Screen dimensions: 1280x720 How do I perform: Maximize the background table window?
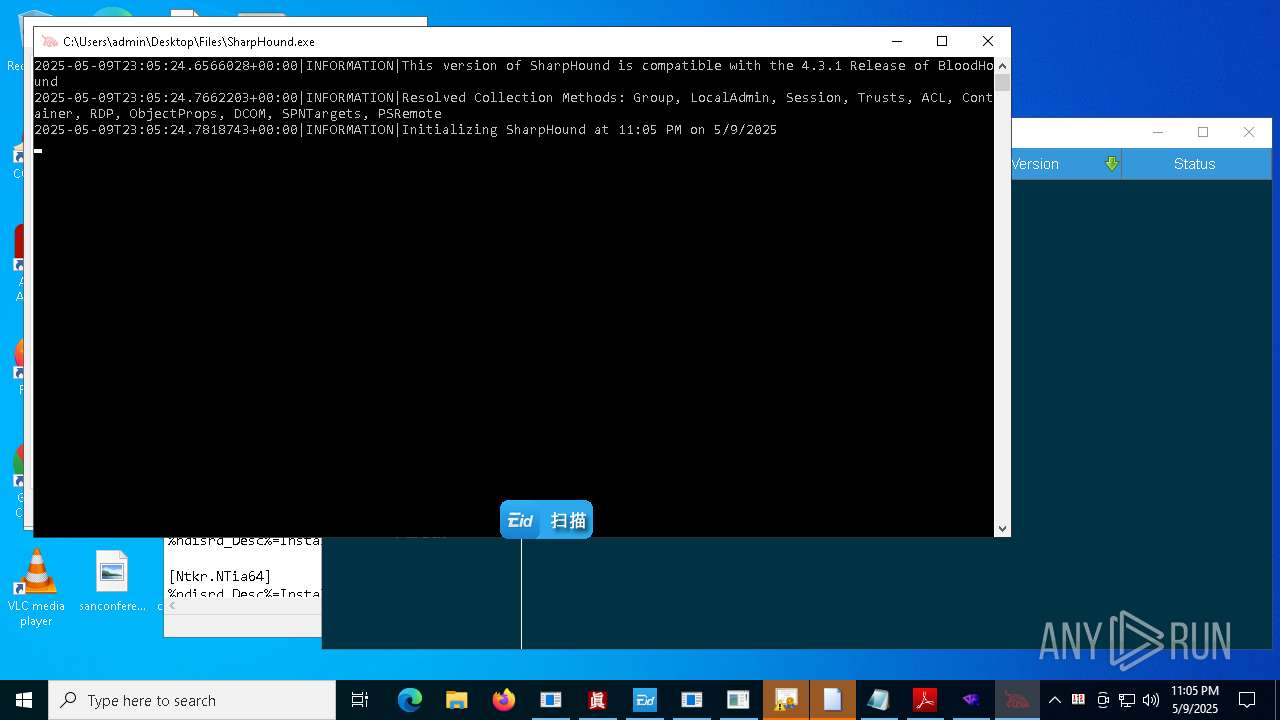click(x=1203, y=132)
